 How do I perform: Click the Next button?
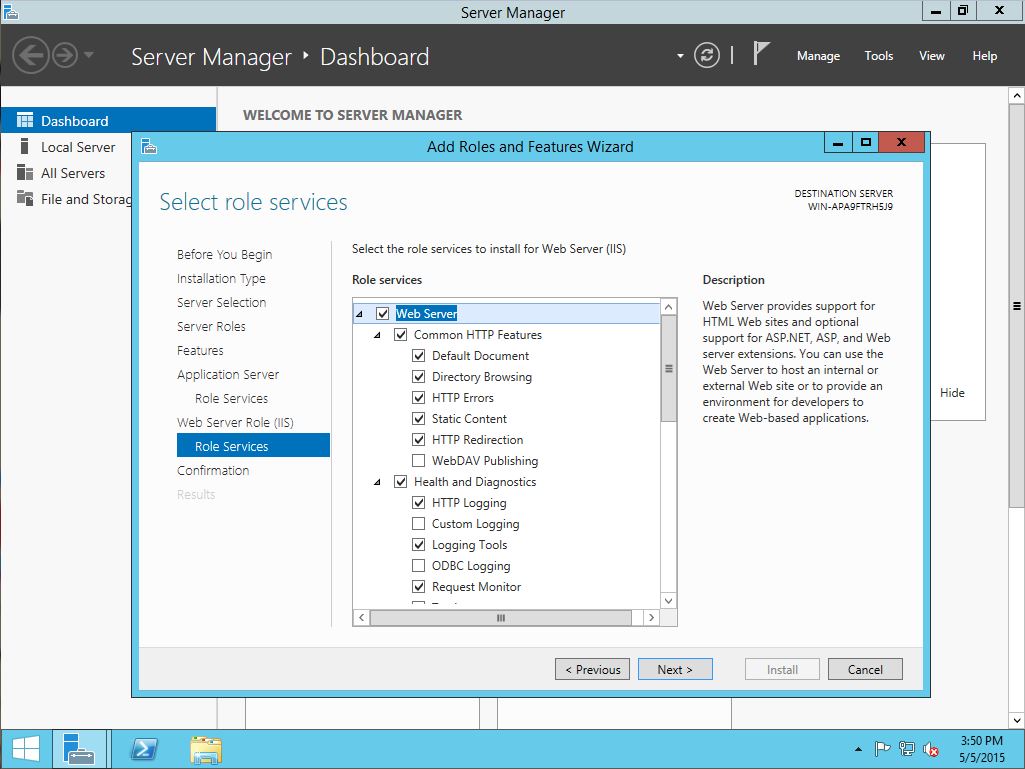(x=675, y=669)
